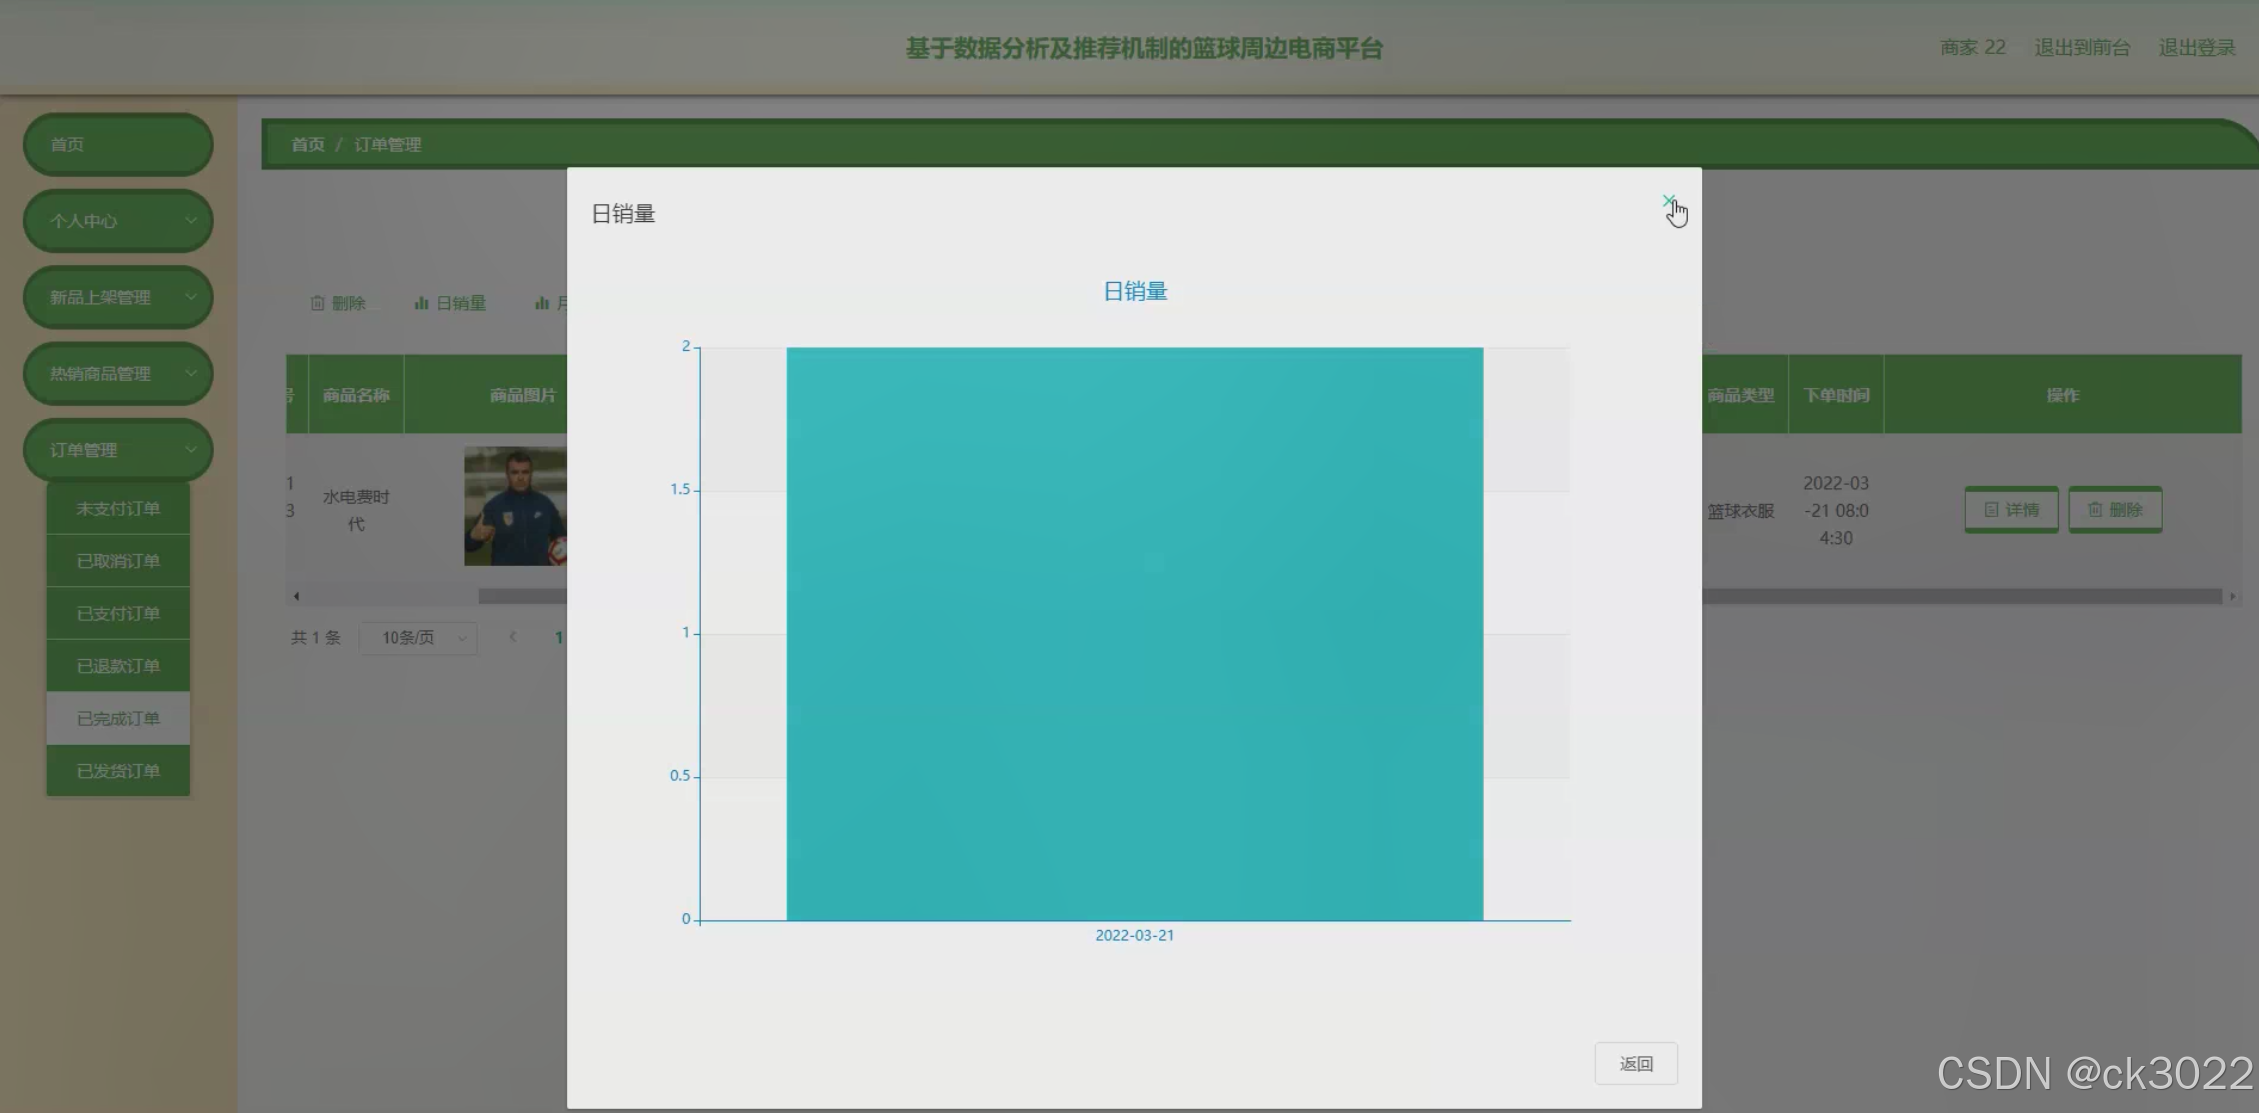Open 已退款订单 submenu item

(118, 666)
